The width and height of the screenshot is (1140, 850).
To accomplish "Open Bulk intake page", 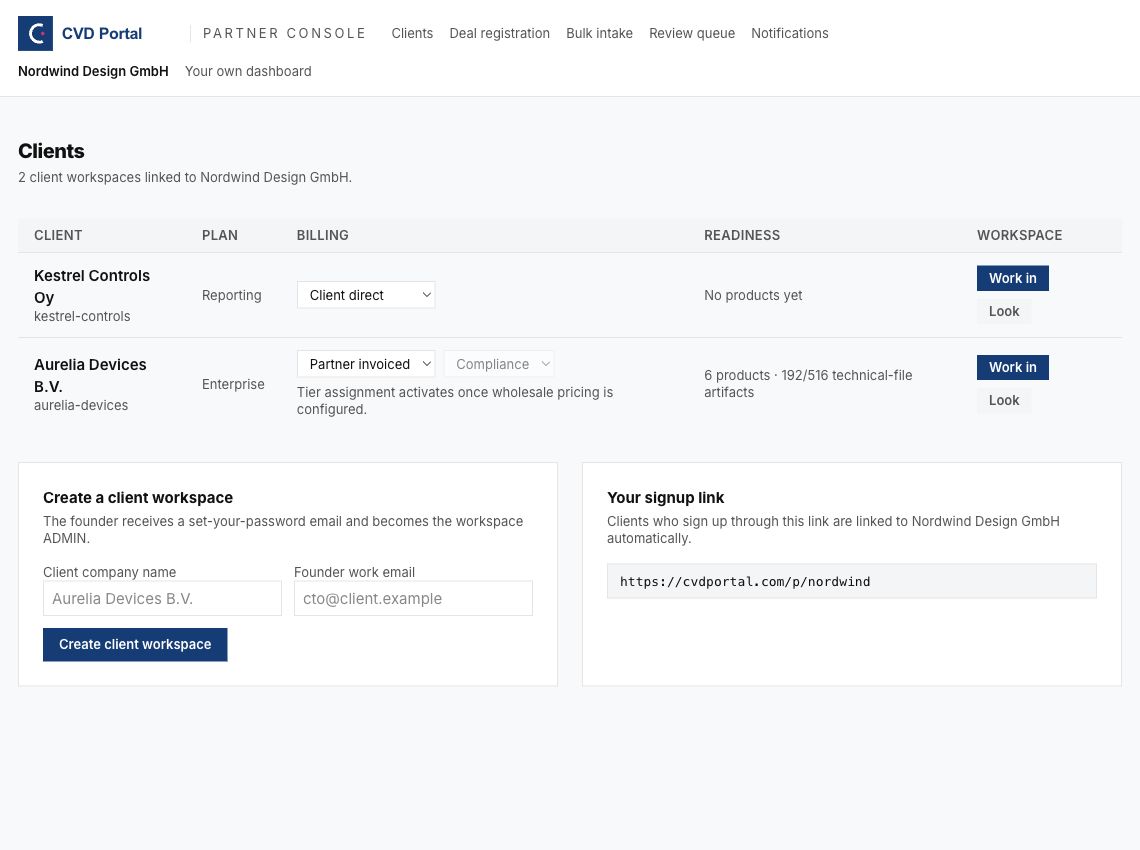I will click(599, 33).
